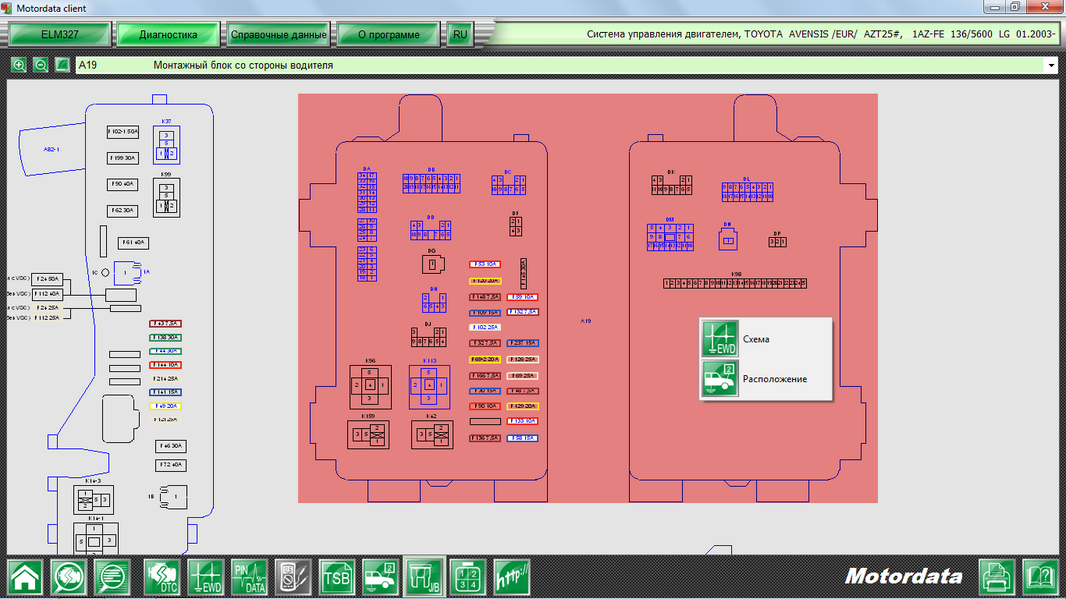Select fuse F 112 40A
The width and height of the screenshot is (1066, 599).
[x=47, y=294]
